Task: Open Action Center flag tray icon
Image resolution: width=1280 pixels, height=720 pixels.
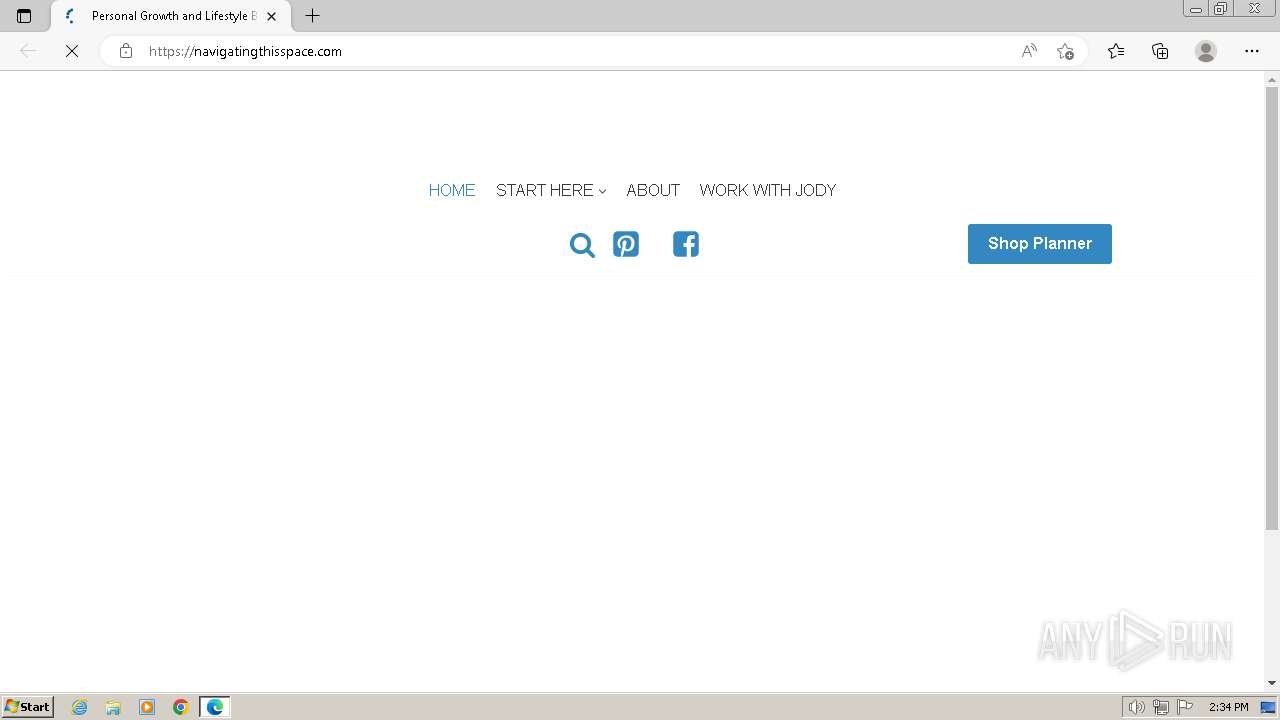Action: 1185,707
